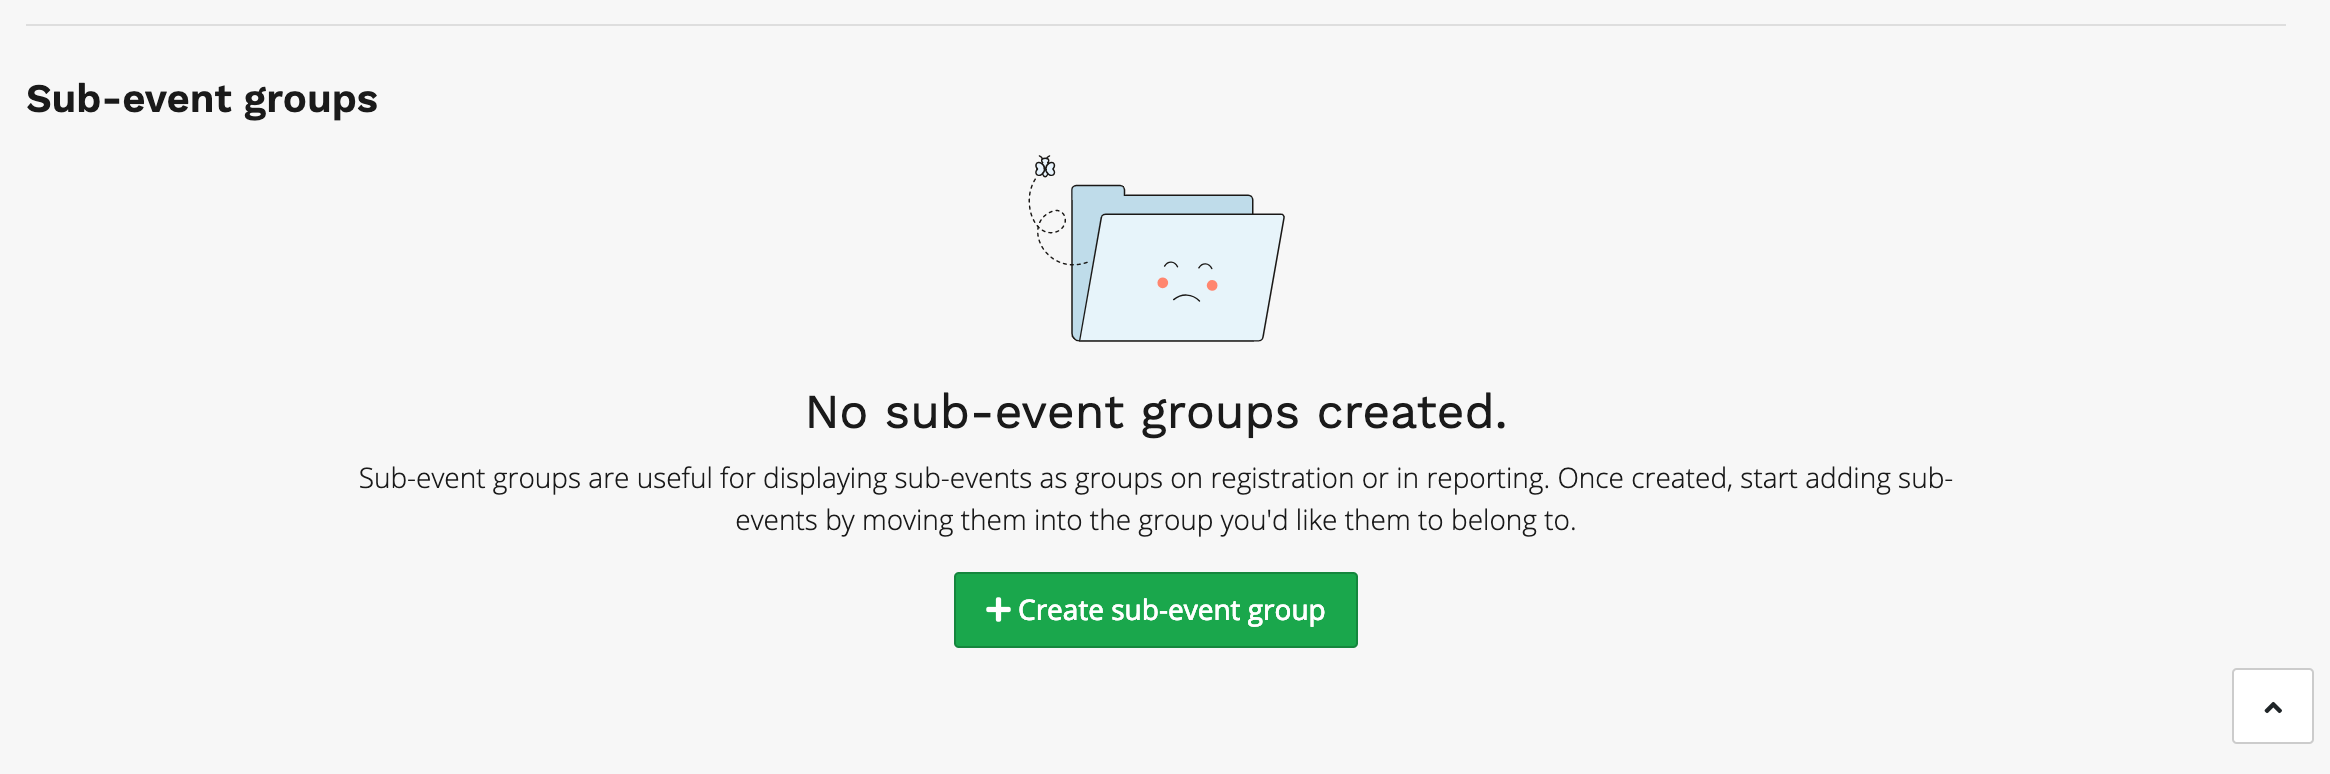Viewport: 2330px width, 774px height.
Task: Click the Create sub-event group button
Action: [1155, 610]
